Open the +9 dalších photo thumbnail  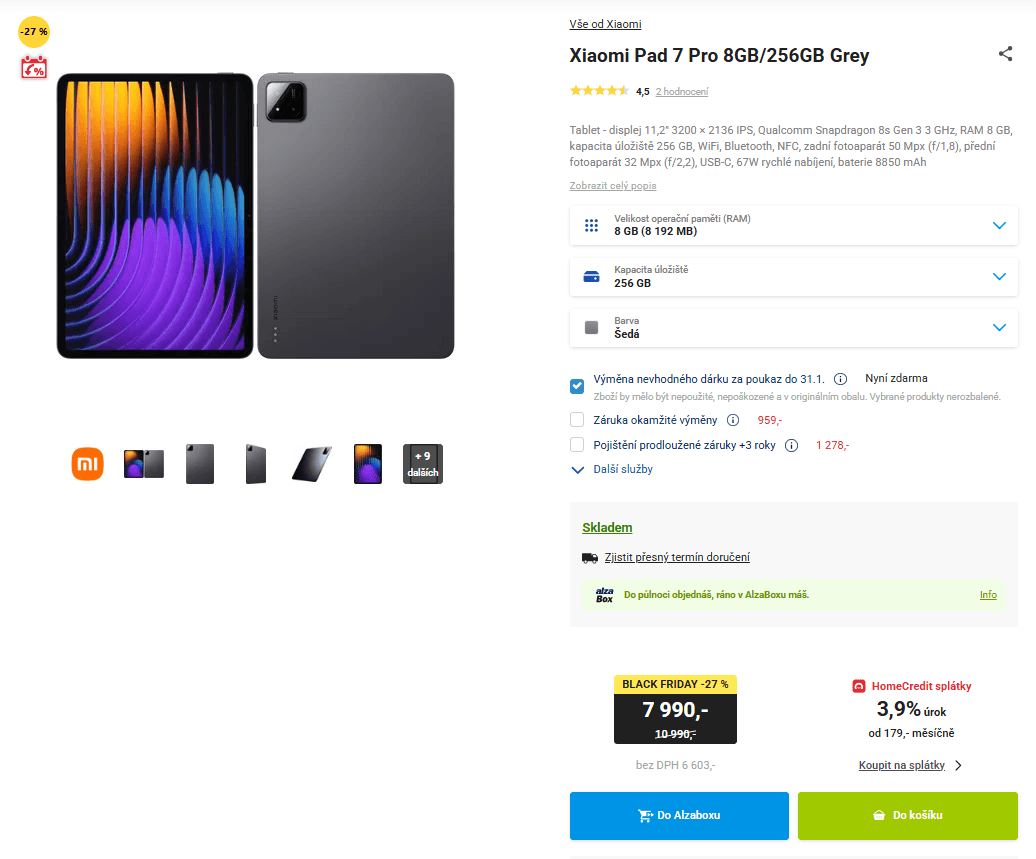coord(422,463)
